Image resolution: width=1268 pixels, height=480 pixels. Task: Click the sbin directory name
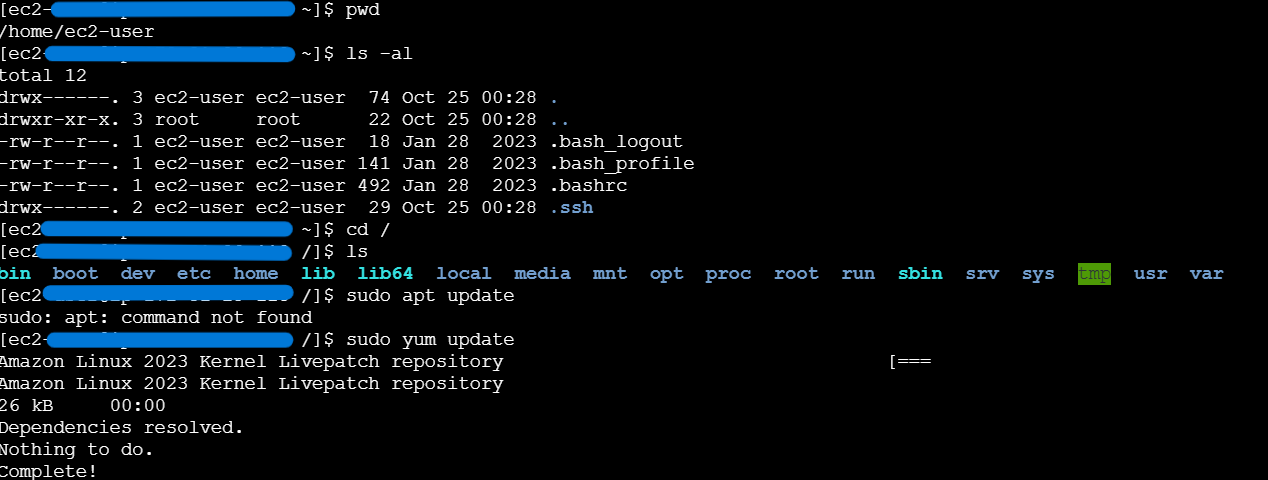[x=920, y=274]
